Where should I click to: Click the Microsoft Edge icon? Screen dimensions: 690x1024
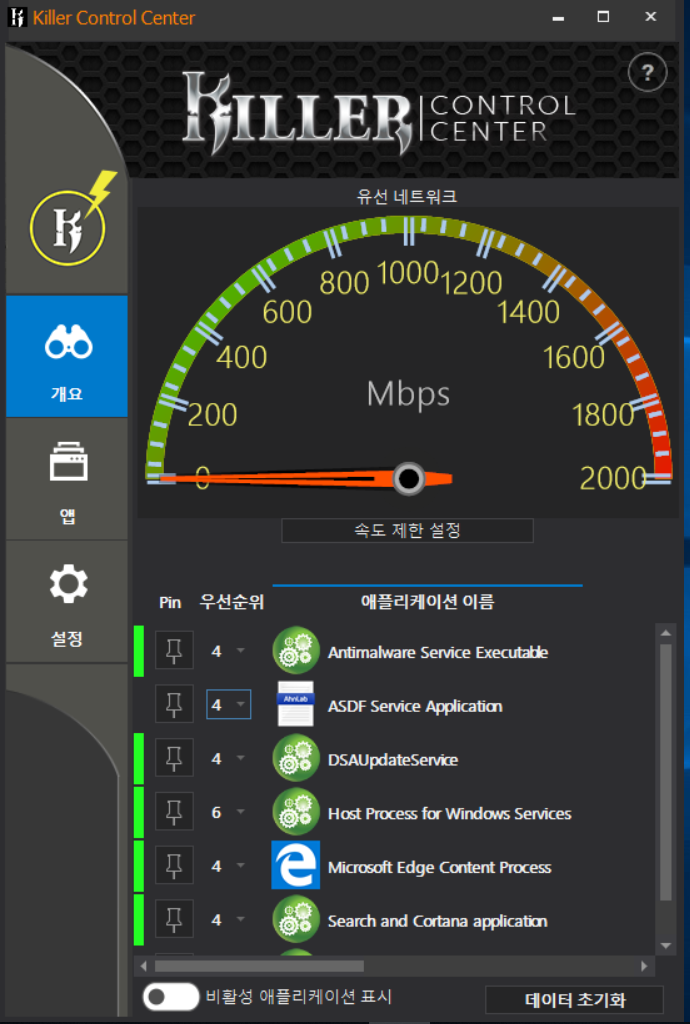(x=296, y=865)
